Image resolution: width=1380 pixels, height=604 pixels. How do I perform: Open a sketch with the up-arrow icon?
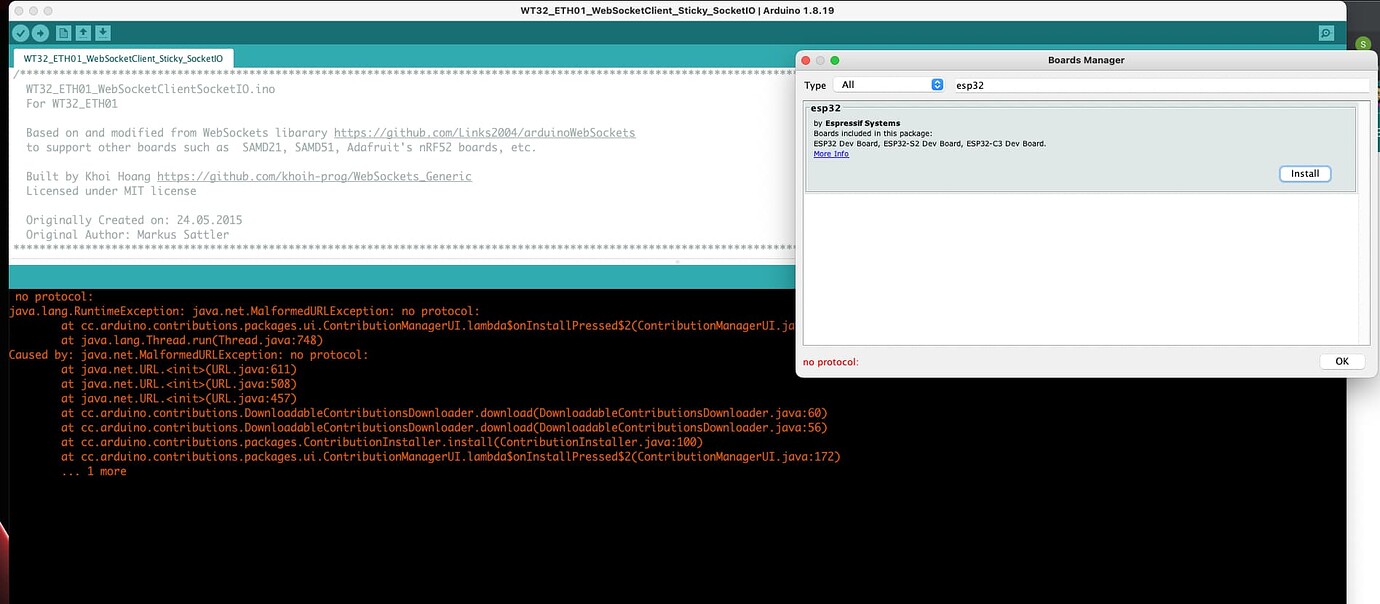[82, 32]
